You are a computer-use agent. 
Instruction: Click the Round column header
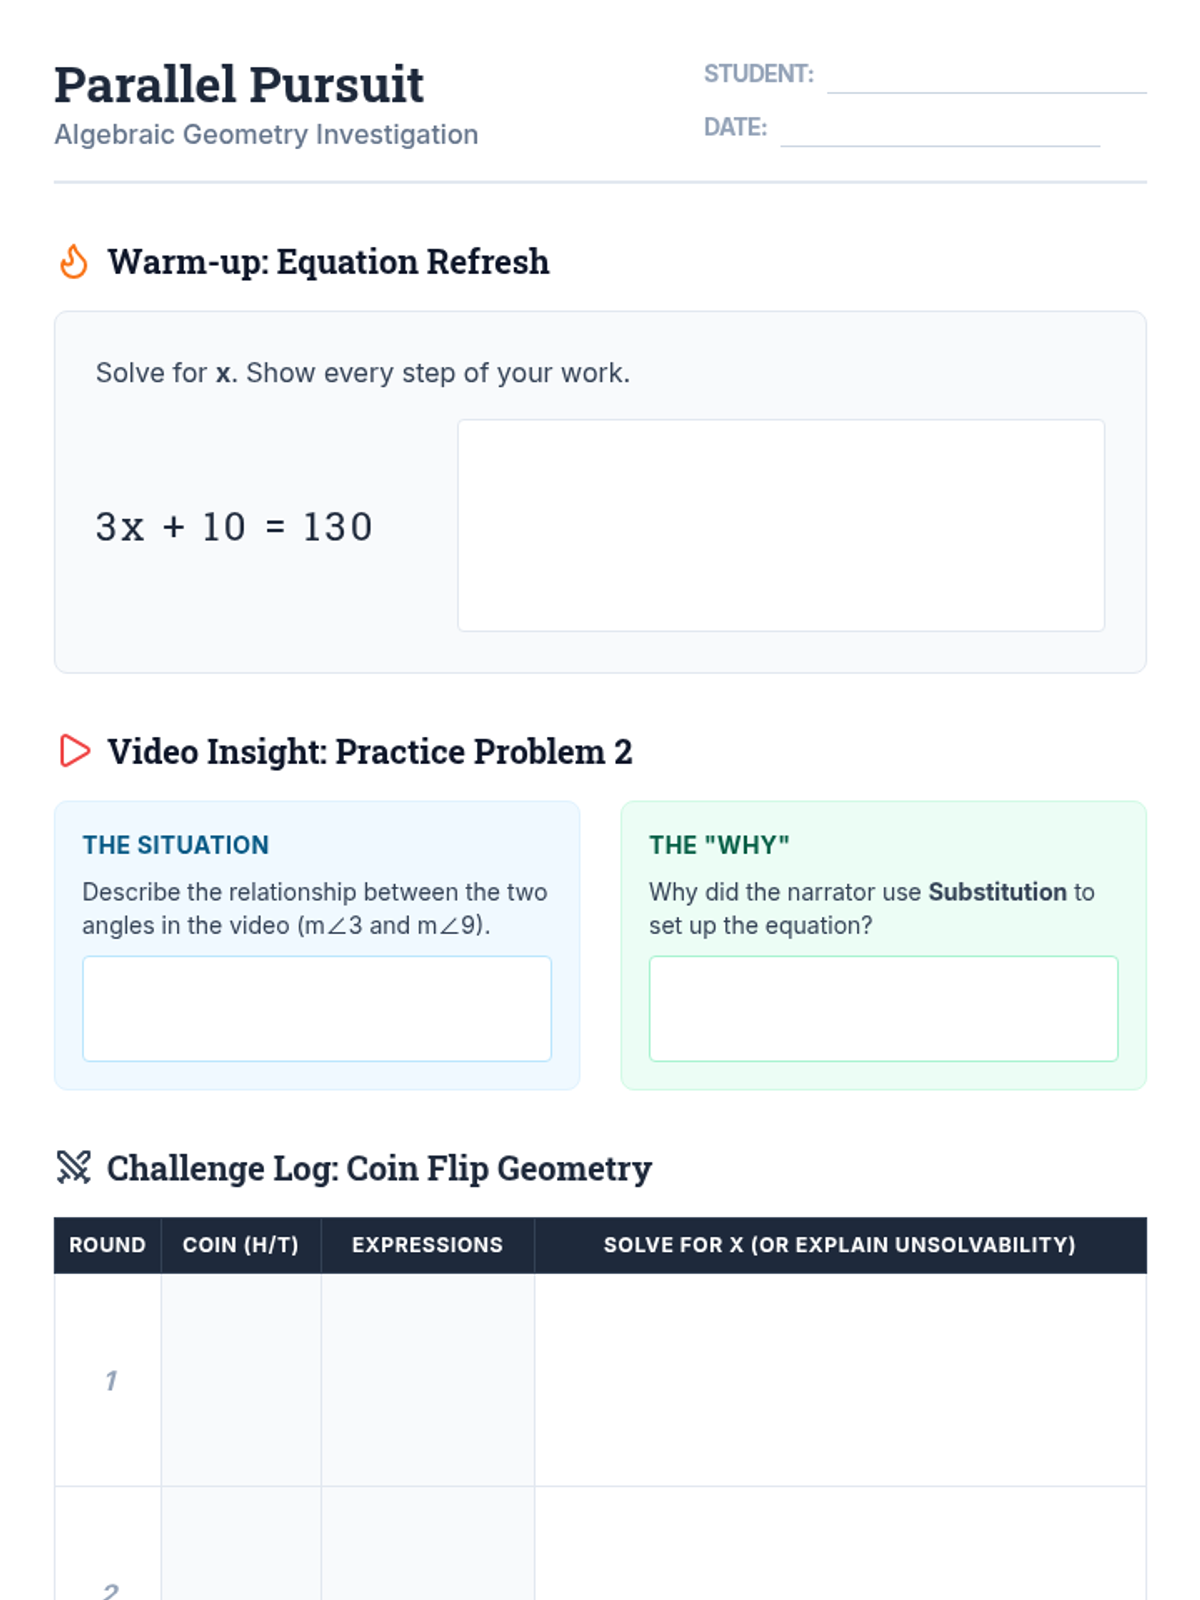click(x=107, y=1245)
